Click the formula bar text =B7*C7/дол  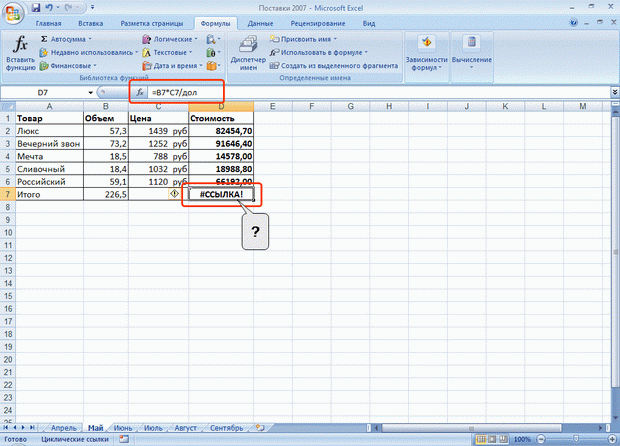click(x=174, y=93)
